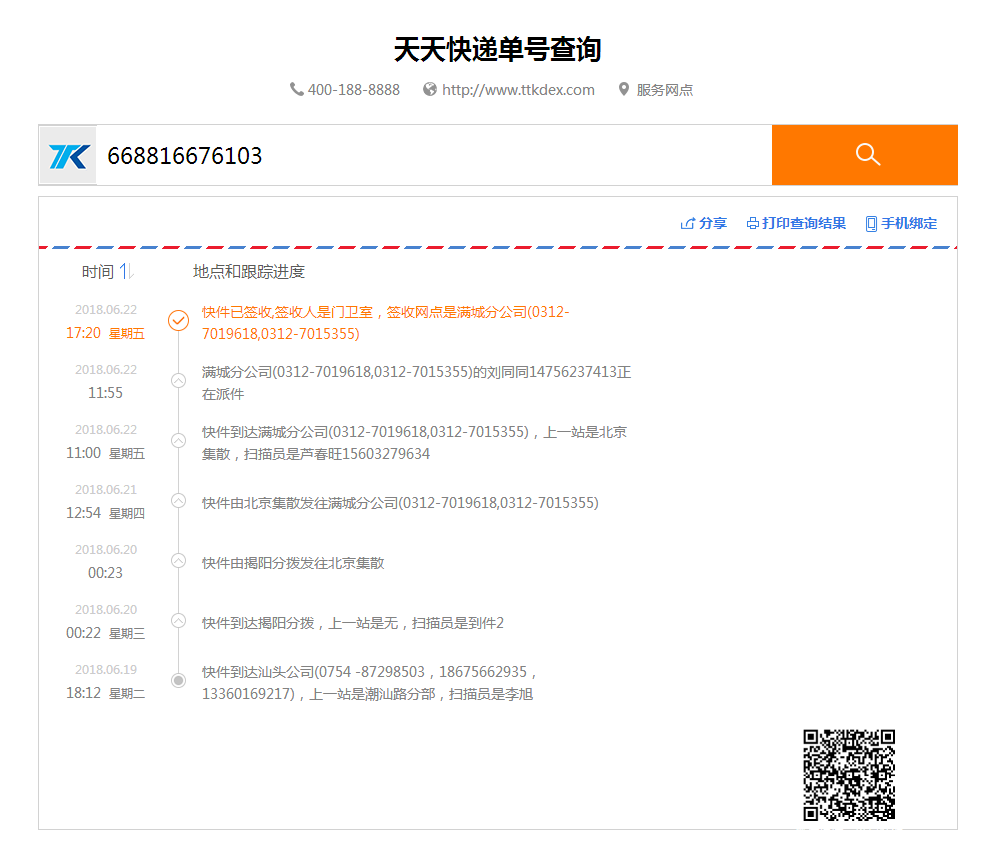This screenshot has width=996, height=847.
Task: Click the TTK express logo icon
Action: click(69, 156)
